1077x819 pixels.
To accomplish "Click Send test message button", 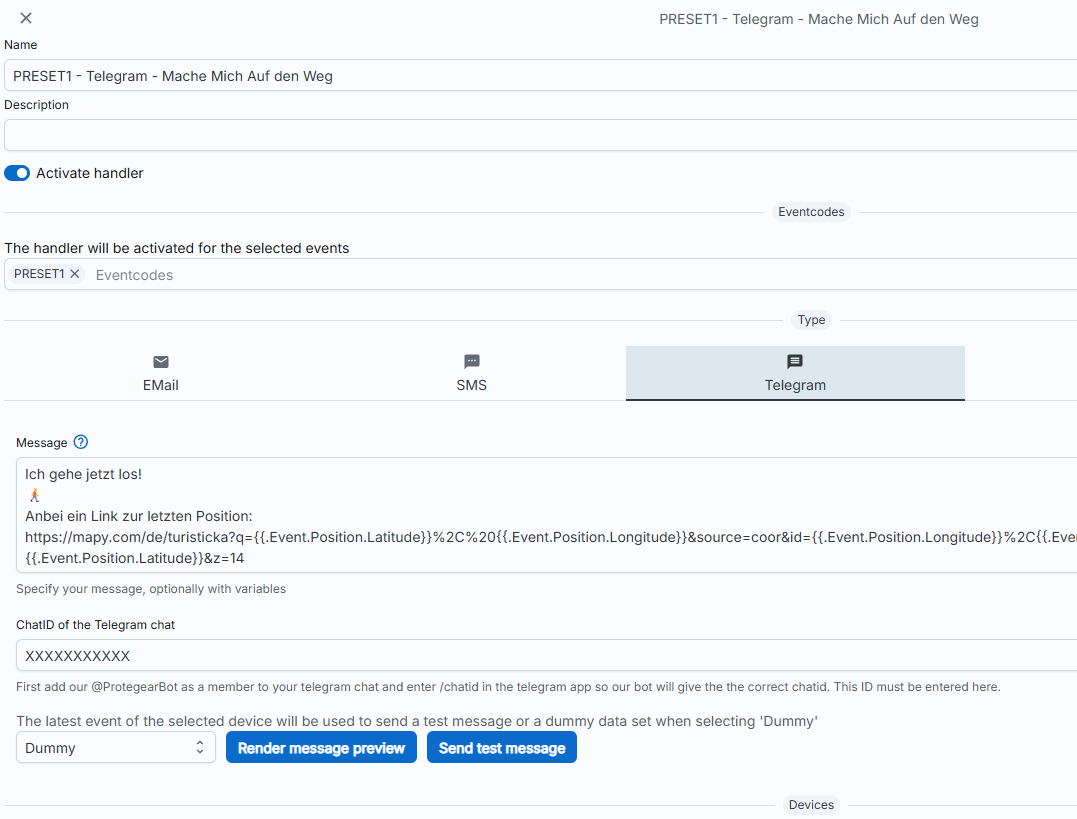I will click(x=502, y=748).
